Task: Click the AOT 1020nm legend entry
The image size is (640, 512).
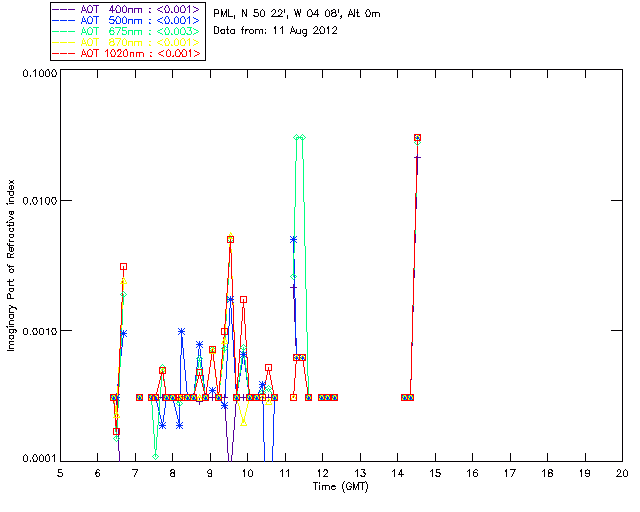Action: tap(127, 53)
